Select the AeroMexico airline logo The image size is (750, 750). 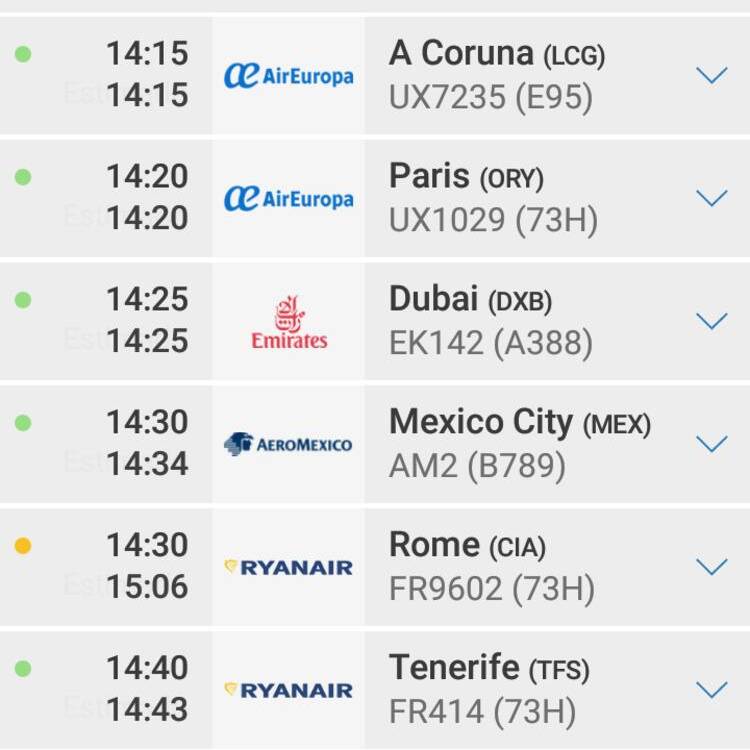pos(288,444)
